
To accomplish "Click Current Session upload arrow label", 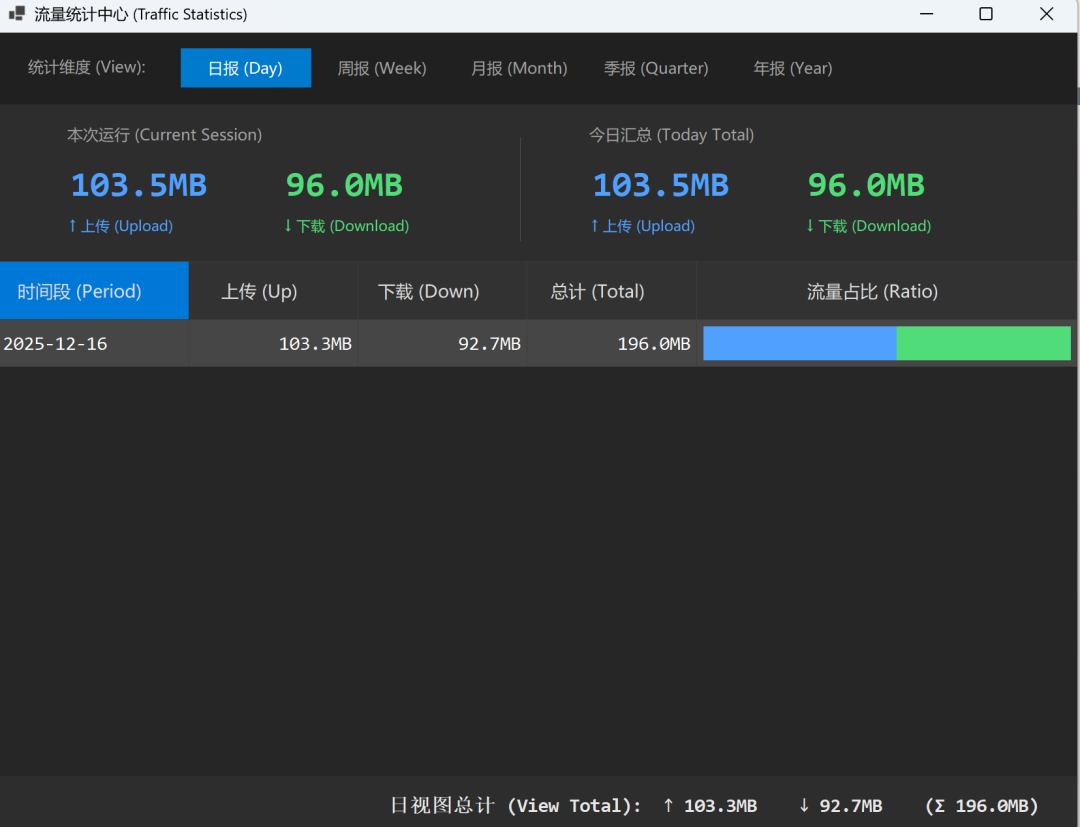I will click(x=120, y=226).
